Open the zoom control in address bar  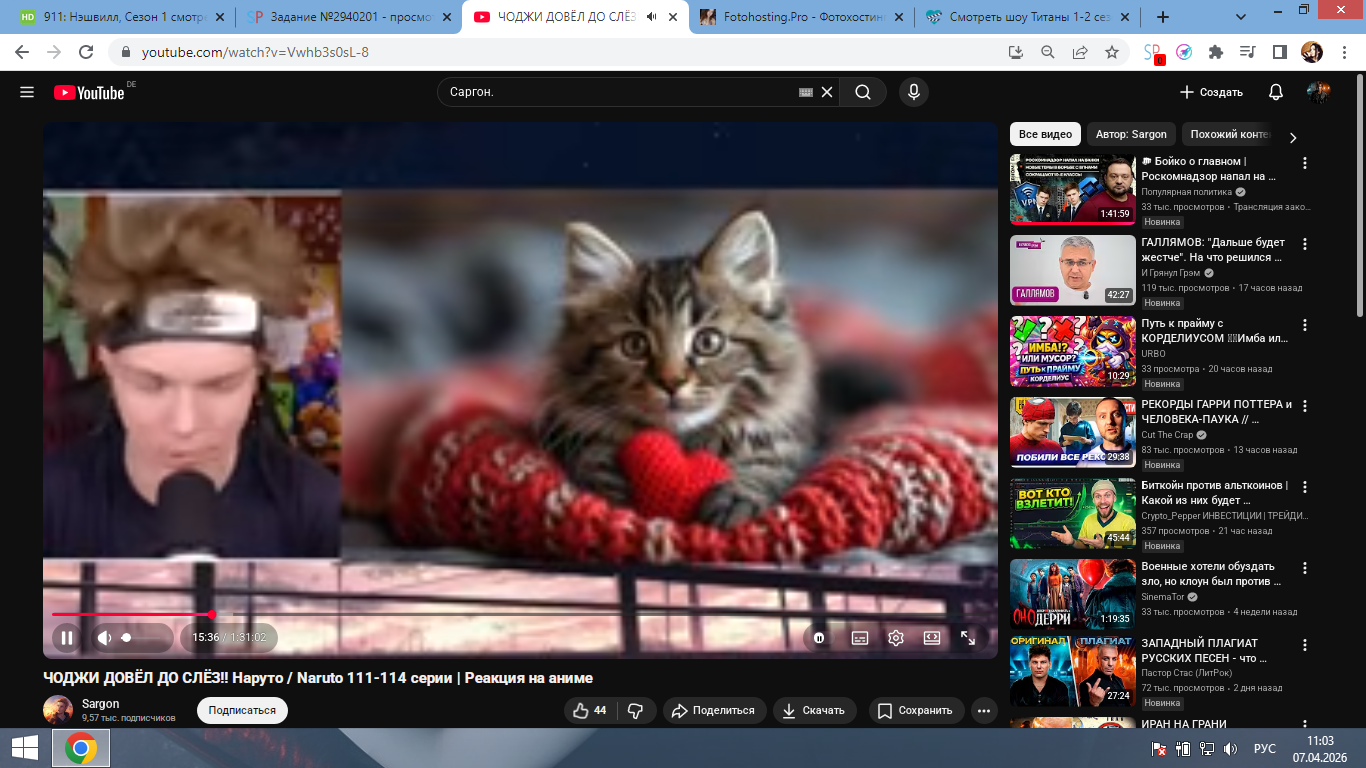tap(1048, 52)
